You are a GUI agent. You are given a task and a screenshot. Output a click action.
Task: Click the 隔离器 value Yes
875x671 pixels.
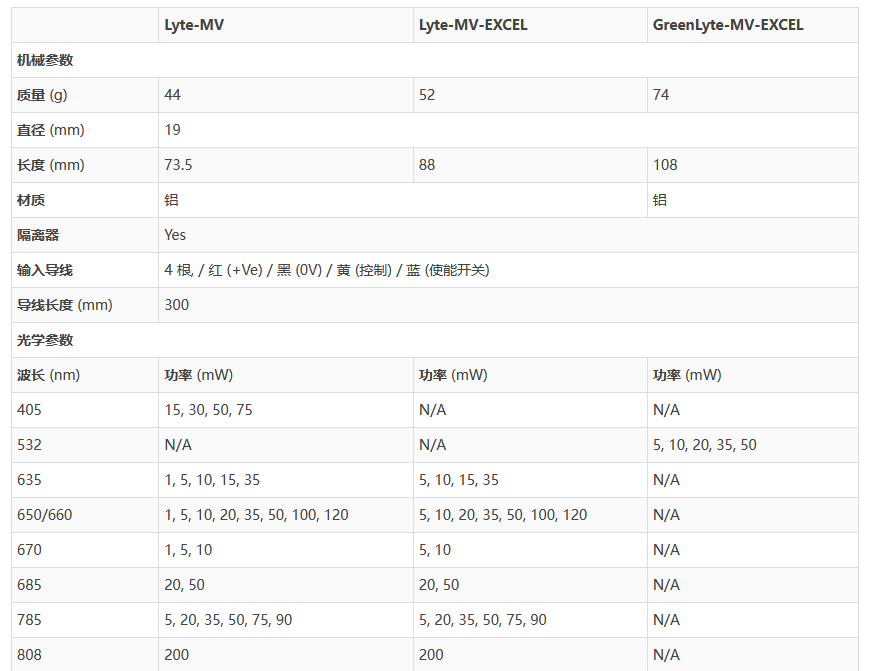(x=175, y=235)
